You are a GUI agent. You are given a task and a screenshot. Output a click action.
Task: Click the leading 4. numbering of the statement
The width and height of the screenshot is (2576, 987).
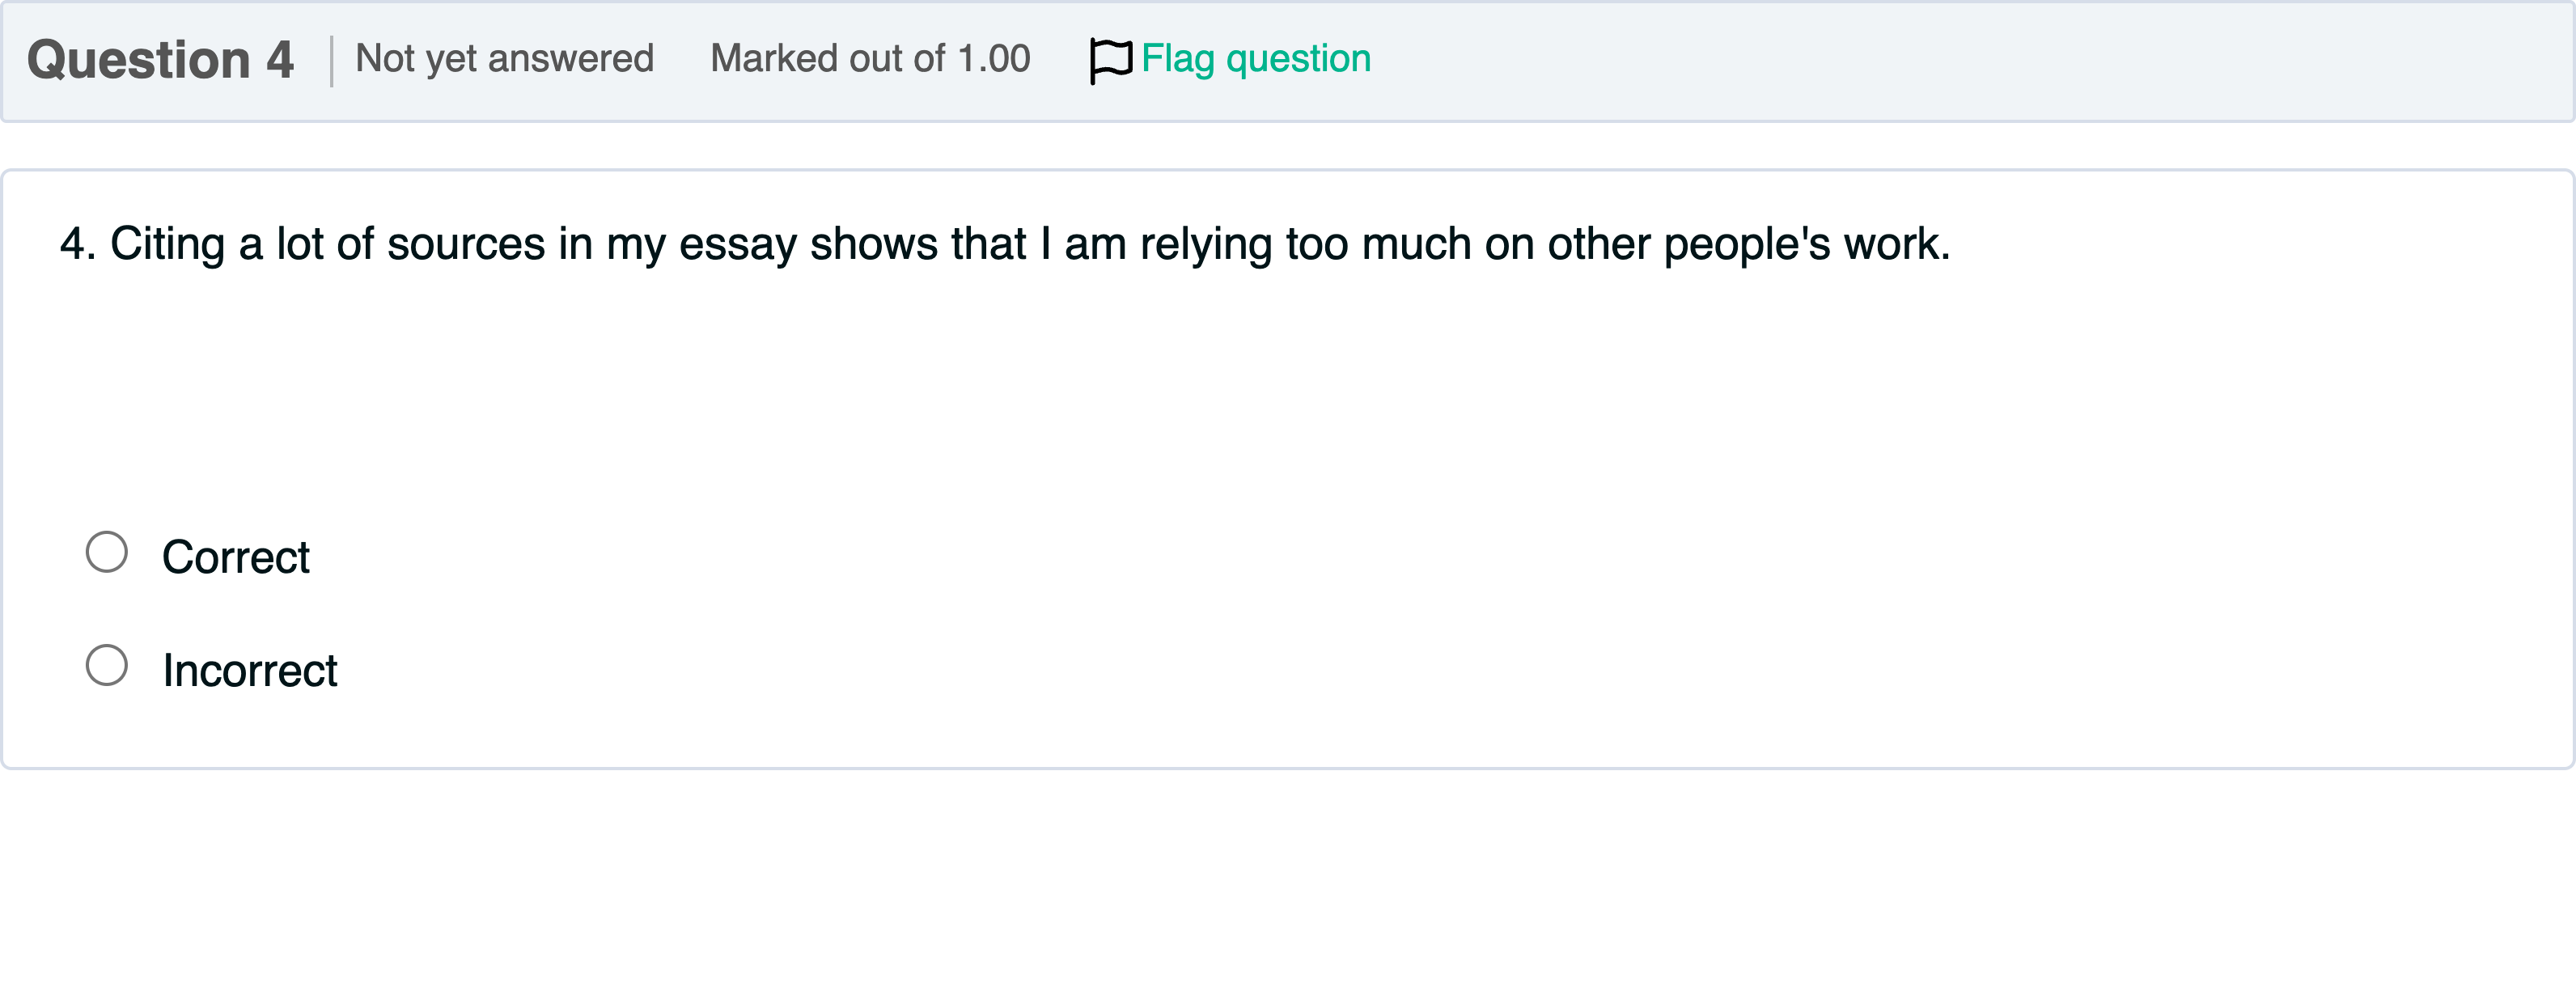[x=77, y=244]
